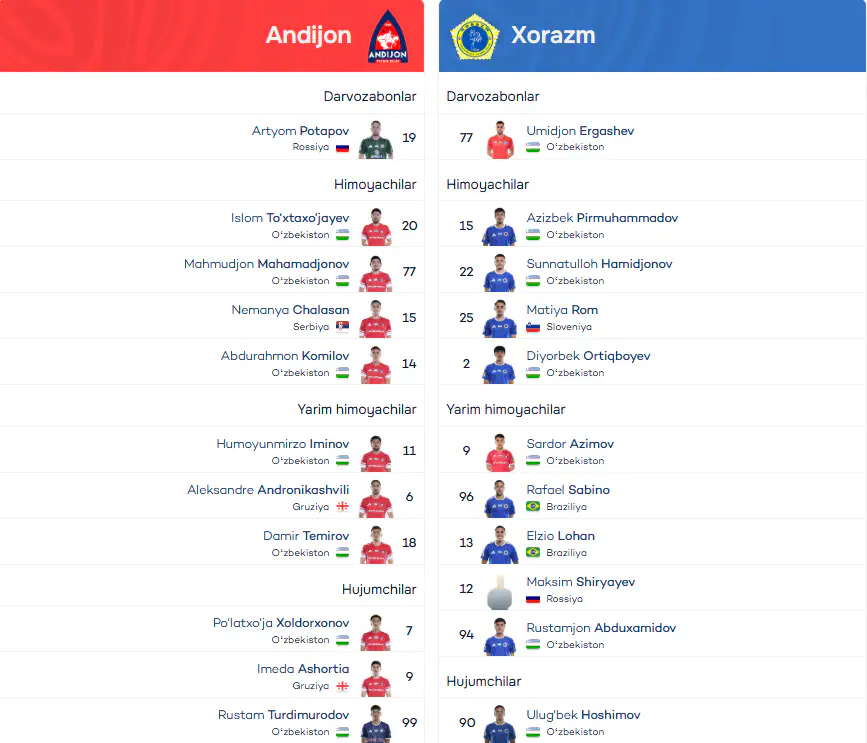Open Umidjon Ergashev's goalkeeper photo
This screenshot has width=867, height=743.
[x=500, y=140]
